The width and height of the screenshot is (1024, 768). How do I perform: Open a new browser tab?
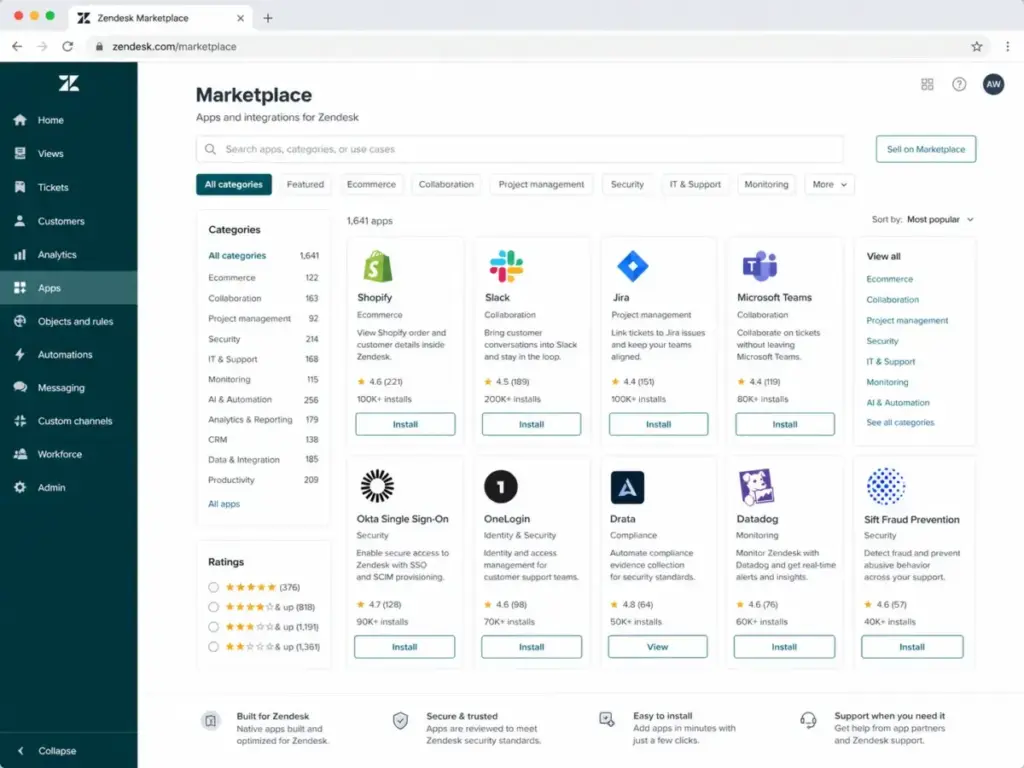268,18
